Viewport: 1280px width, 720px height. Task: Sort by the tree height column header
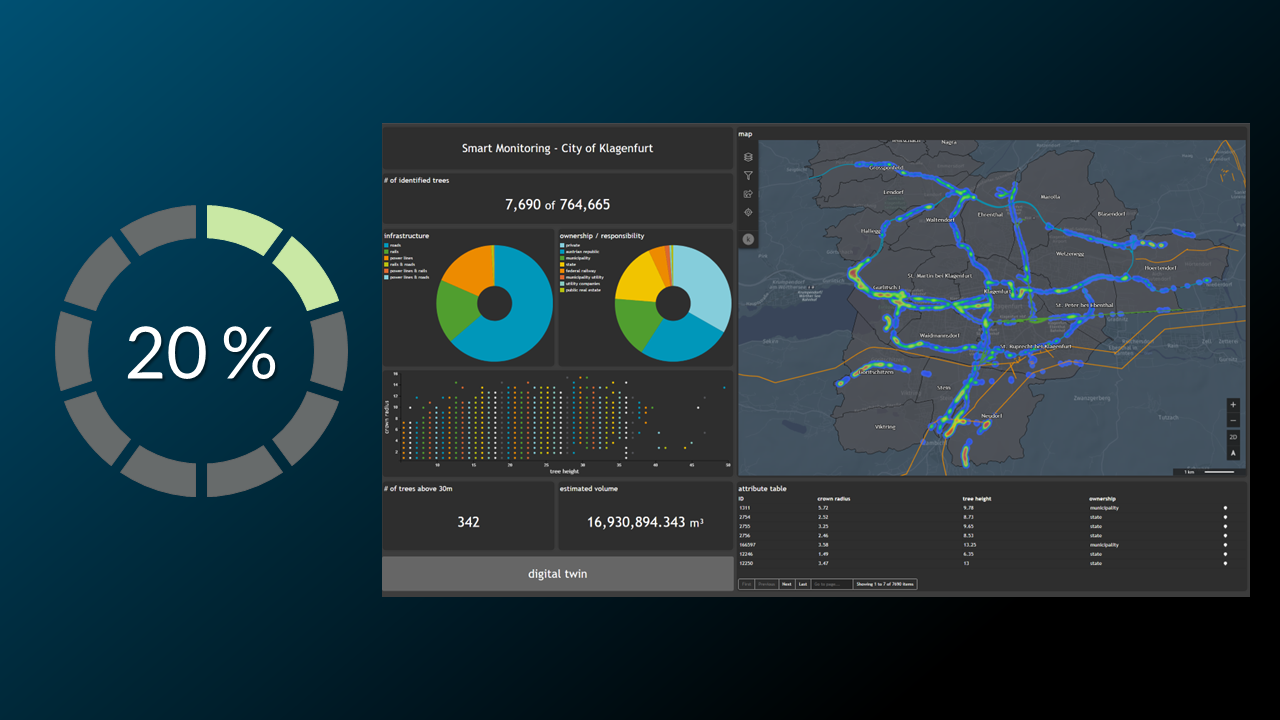[977, 498]
